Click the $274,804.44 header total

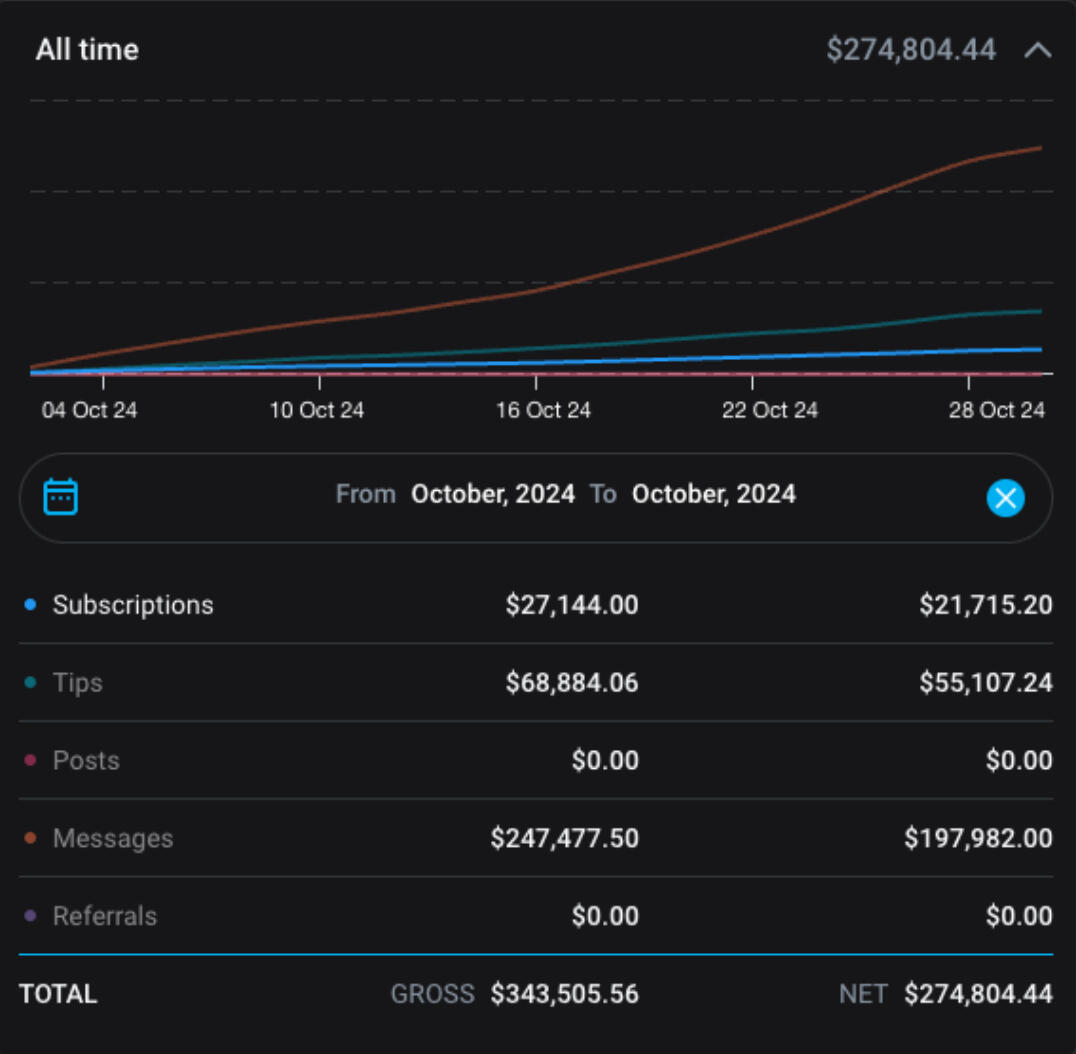911,50
